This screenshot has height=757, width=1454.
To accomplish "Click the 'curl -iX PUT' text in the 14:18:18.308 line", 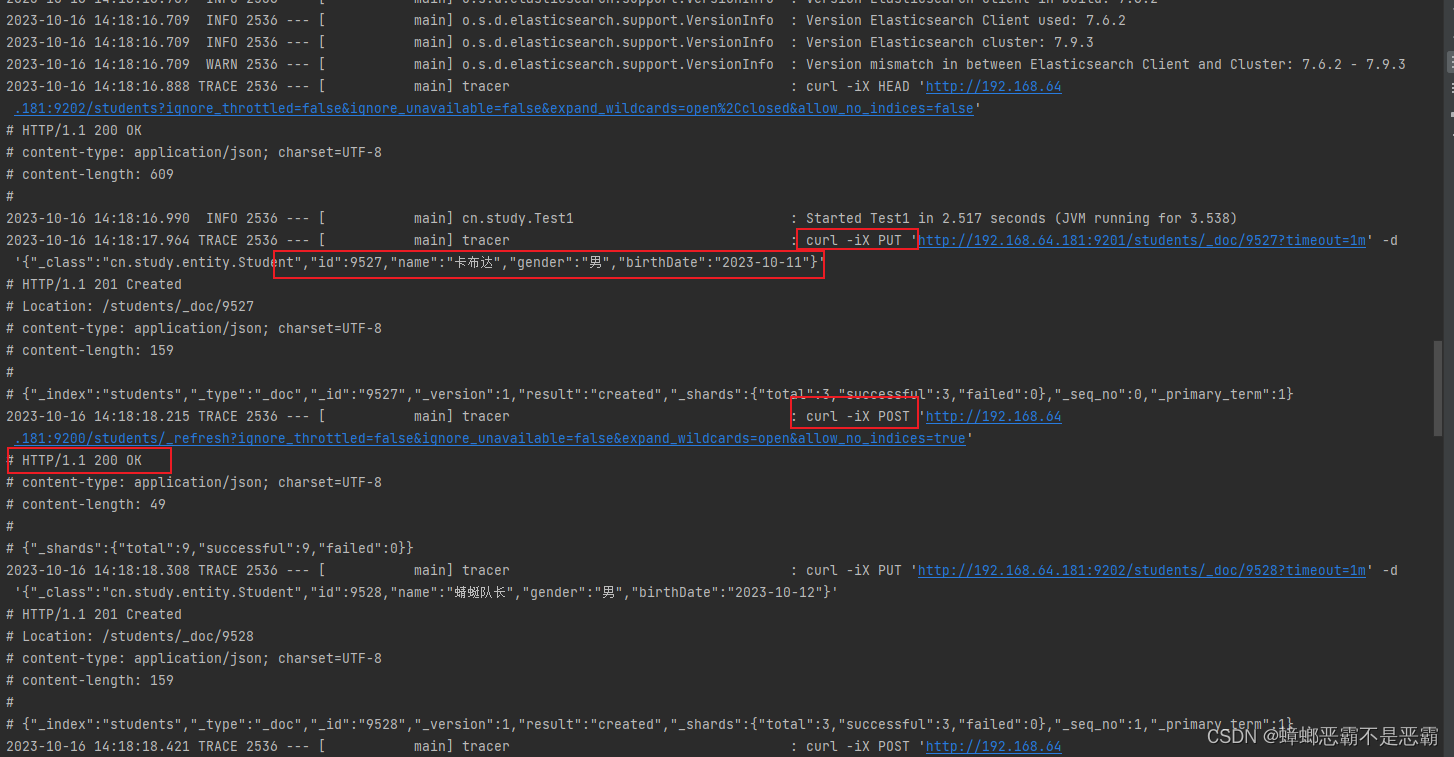I will point(854,570).
